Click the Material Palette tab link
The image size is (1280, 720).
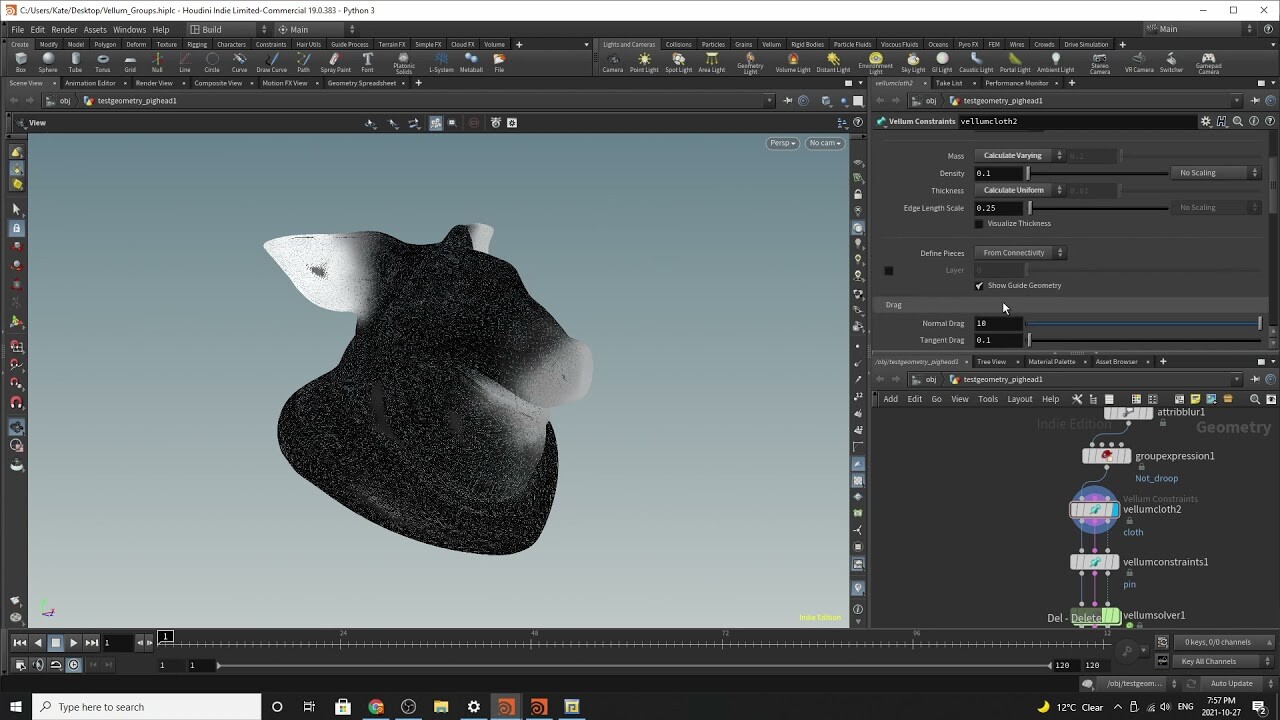pyautogui.click(x=1051, y=361)
